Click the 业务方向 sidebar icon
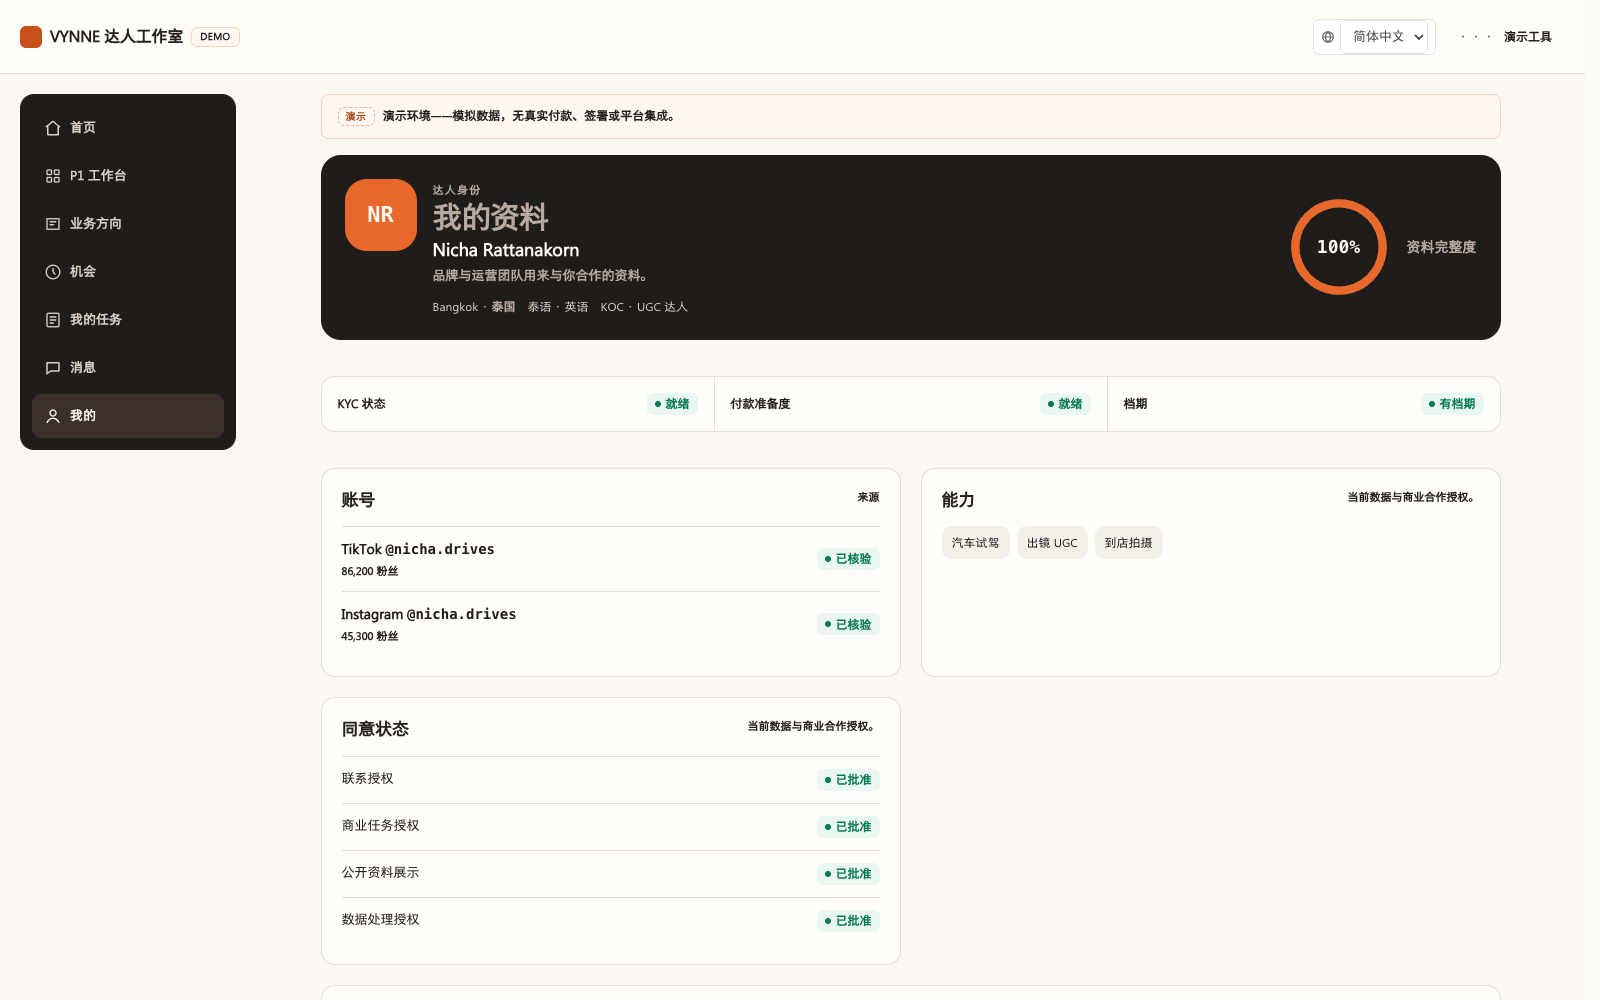Image resolution: width=1600 pixels, height=1000 pixels. point(53,224)
